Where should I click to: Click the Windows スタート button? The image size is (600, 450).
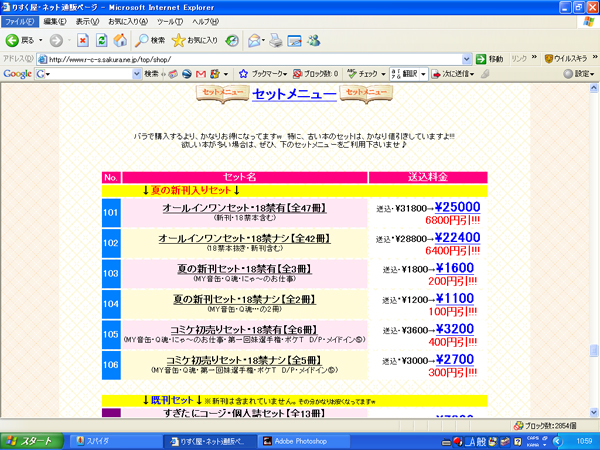coord(31,441)
